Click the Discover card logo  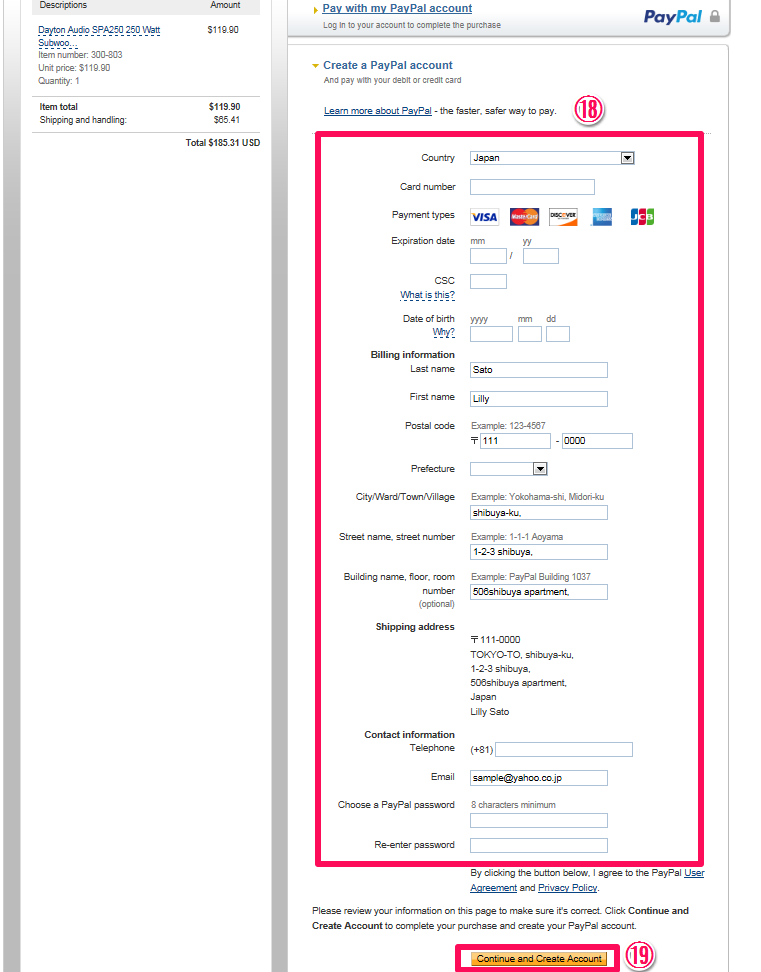click(x=563, y=217)
